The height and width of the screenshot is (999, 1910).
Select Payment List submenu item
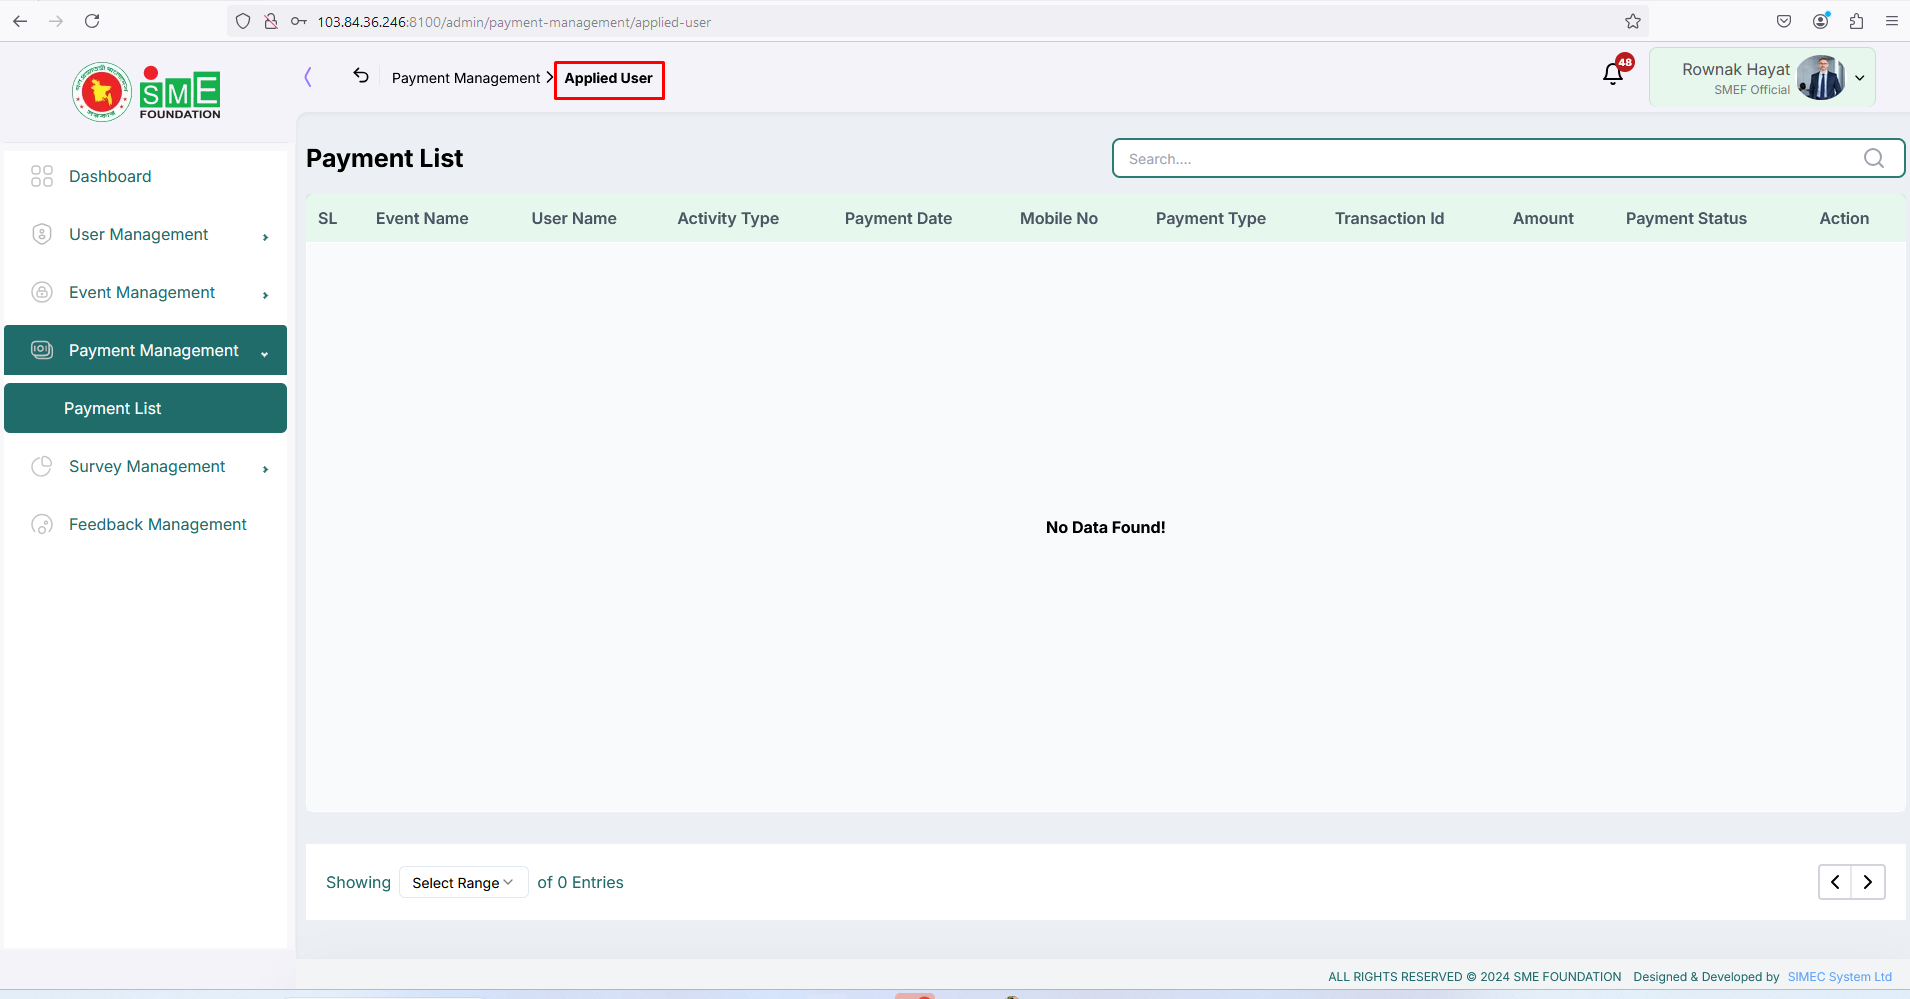pos(145,408)
